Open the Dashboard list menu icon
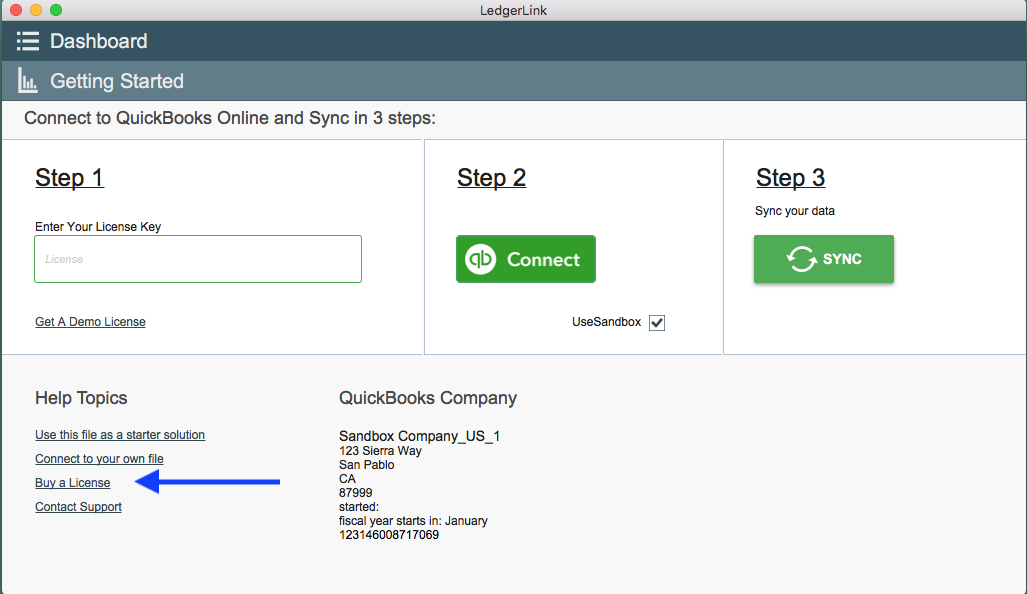Viewport: 1027px width, 594px height. tap(28, 41)
